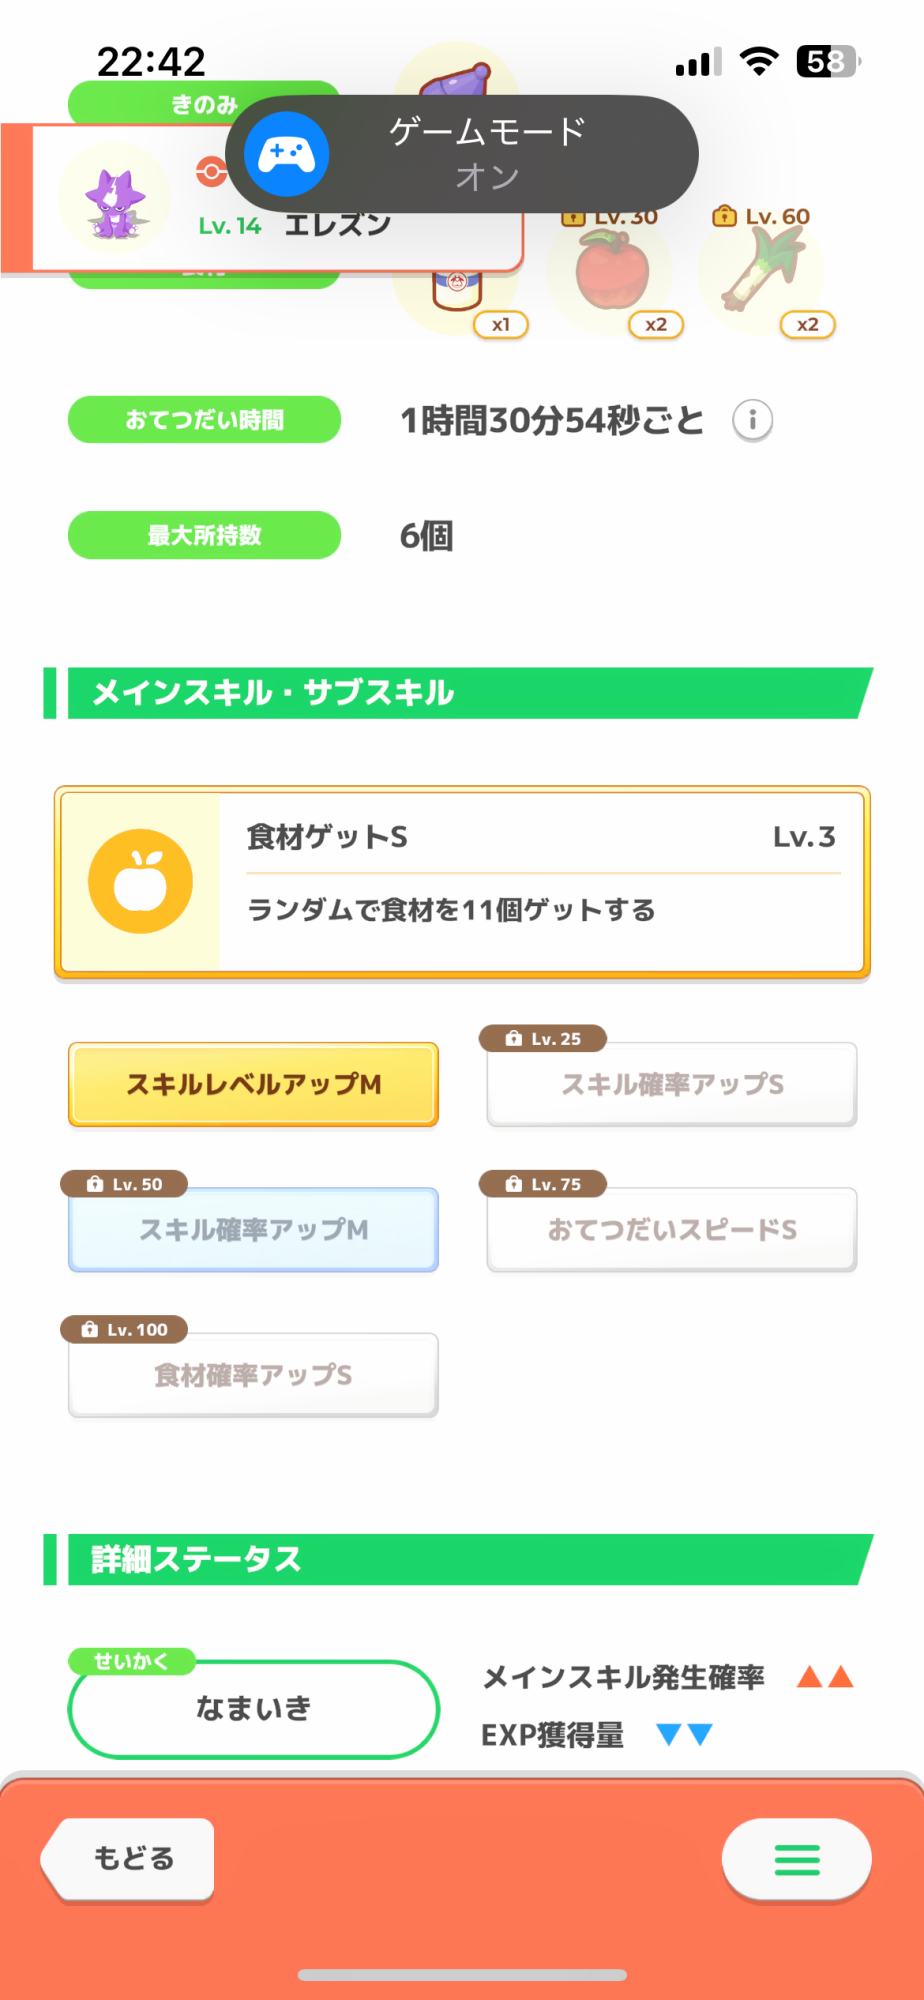Tap the ゲームモード notification banner
Image resolution: width=924 pixels, height=2000 pixels.
(x=487, y=154)
